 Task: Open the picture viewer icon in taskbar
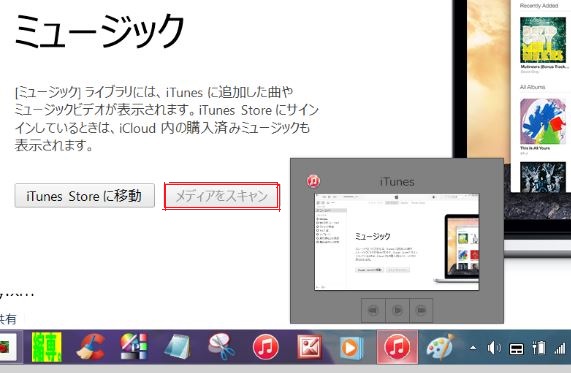tap(309, 347)
